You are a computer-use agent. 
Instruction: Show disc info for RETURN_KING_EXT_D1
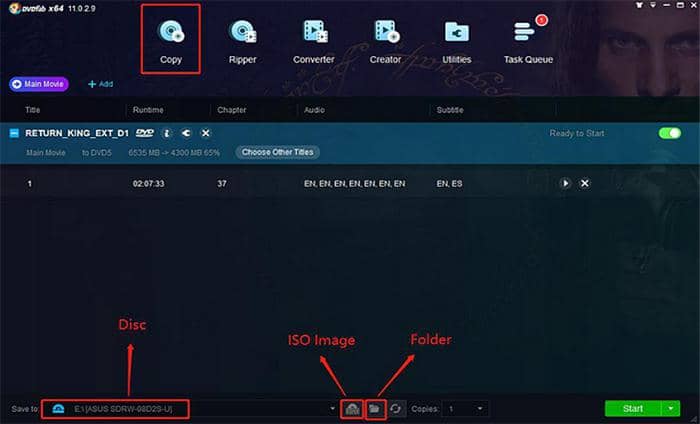(x=167, y=133)
